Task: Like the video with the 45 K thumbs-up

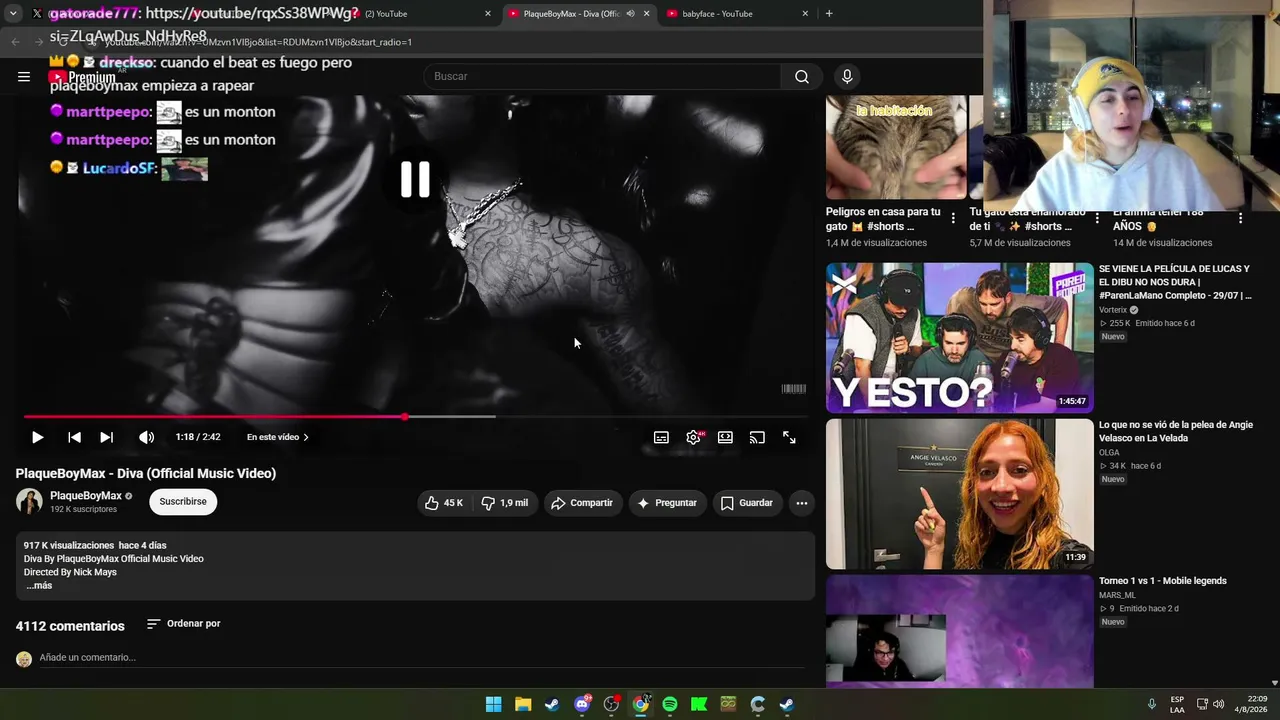Action: 444,503
